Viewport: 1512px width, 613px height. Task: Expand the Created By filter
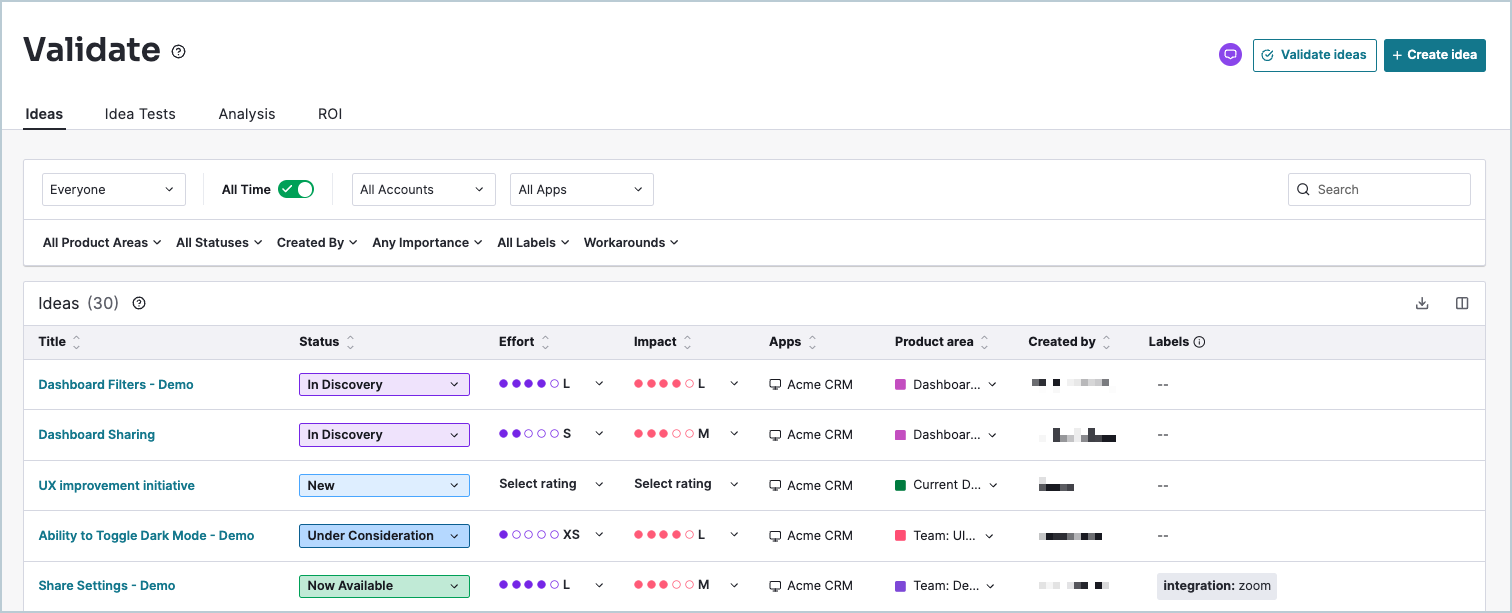click(317, 243)
